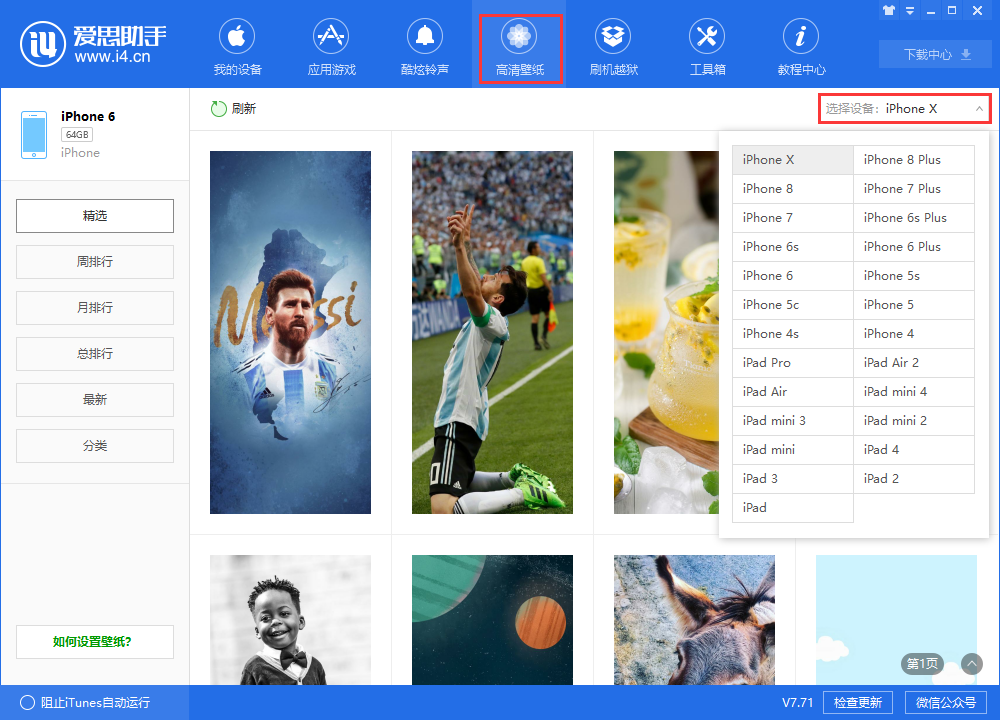This screenshot has width=1000, height=720.
Task: Click the 酷炫铃声 bell icon
Action: click(425, 38)
